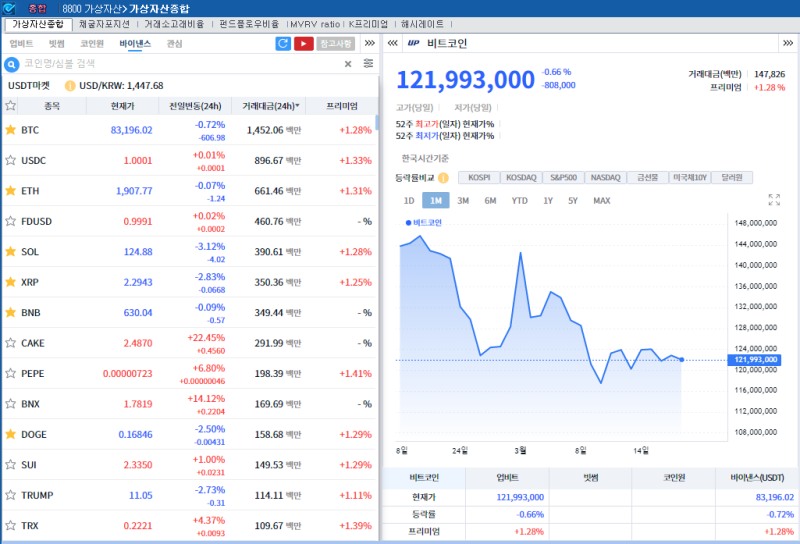
Task: Select the YTD chart period
Action: point(519,201)
